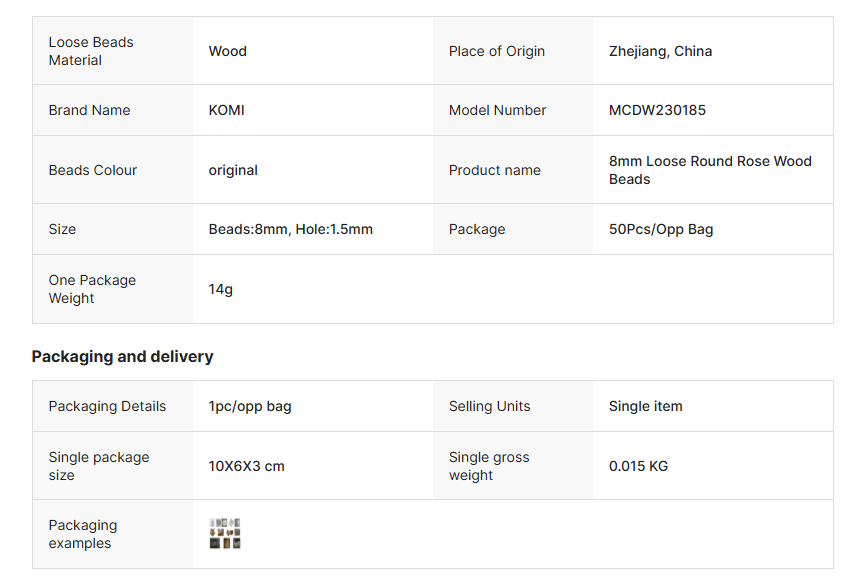The height and width of the screenshot is (580, 858).
Task: Click the Model Number value MCDW230185
Action: [x=657, y=110]
